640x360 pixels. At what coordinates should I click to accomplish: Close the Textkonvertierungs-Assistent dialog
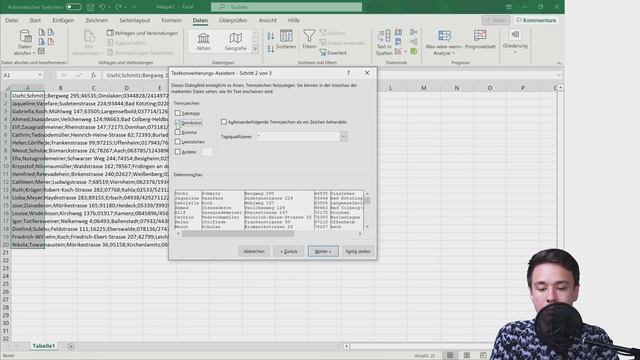(x=367, y=73)
